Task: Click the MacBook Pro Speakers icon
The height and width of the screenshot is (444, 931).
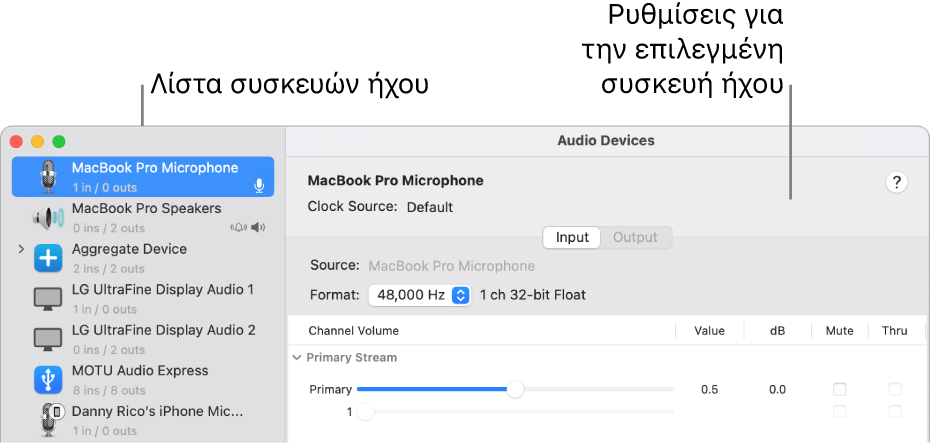Action: coord(48,217)
